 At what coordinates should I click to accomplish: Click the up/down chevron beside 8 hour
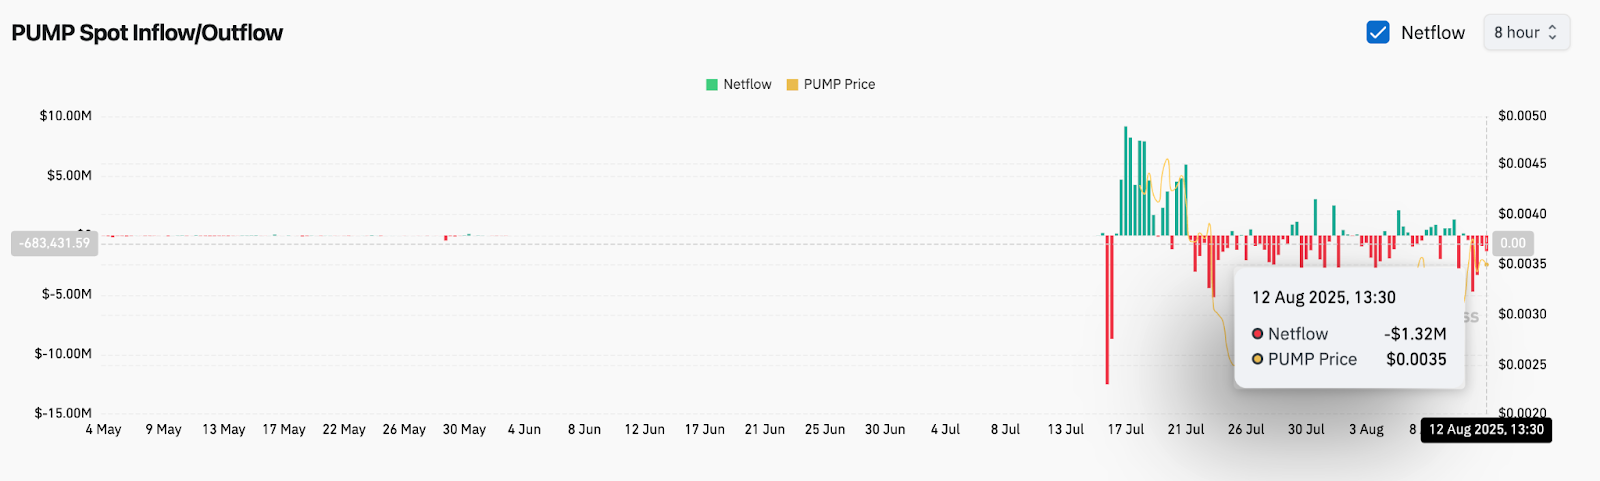1553,33
